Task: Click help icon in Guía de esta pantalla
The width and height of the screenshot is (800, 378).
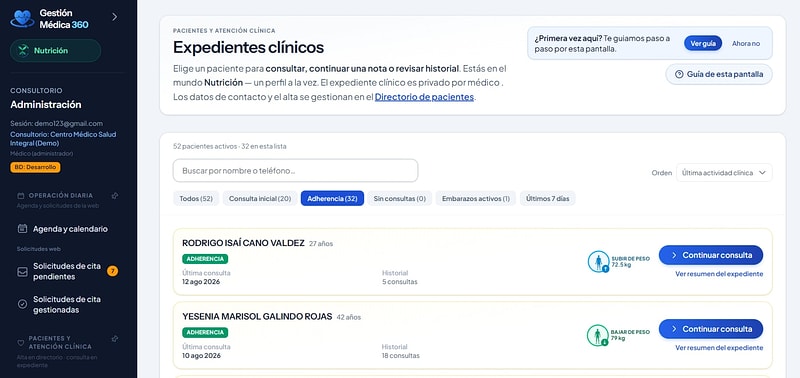Action: pyautogui.click(x=679, y=74)
